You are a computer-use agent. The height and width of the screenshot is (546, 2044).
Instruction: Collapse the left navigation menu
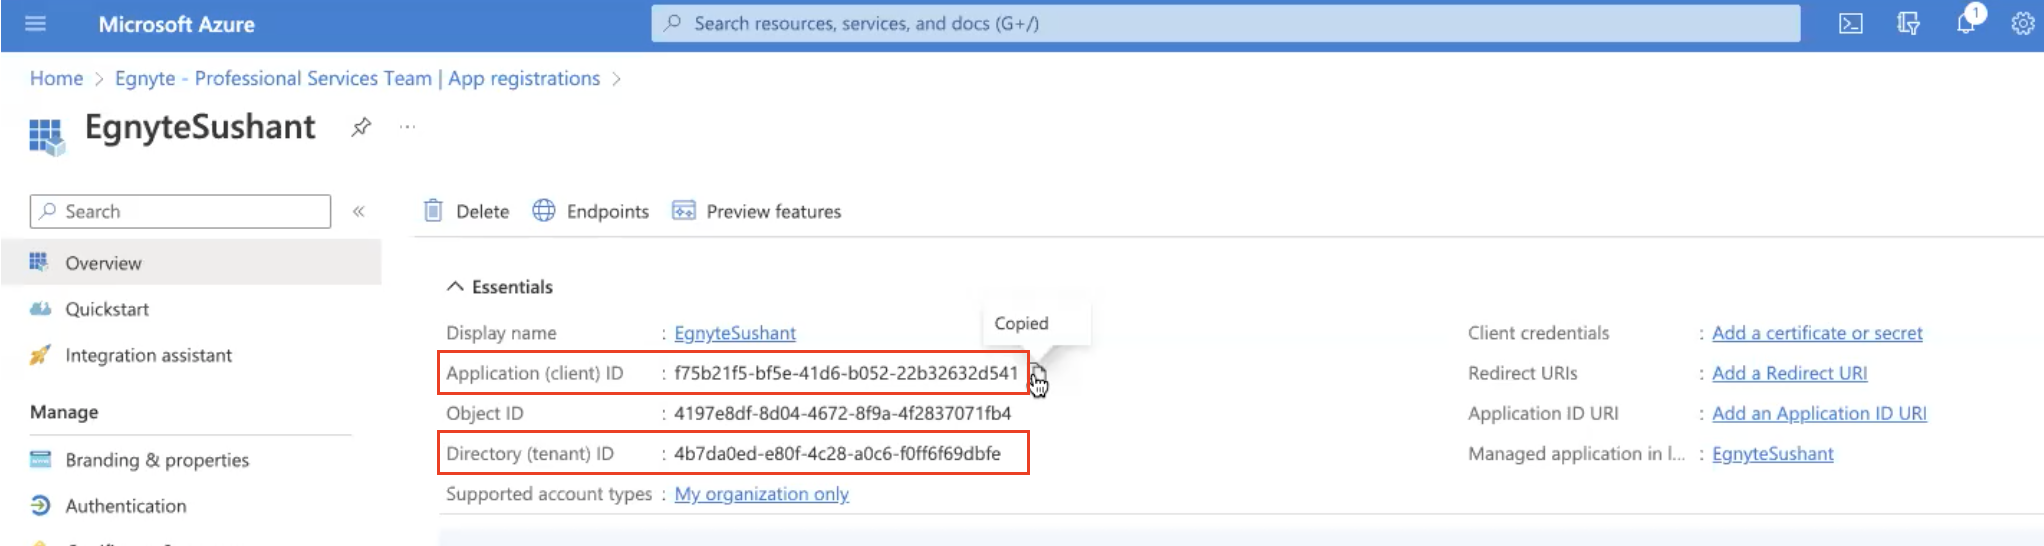358,211
